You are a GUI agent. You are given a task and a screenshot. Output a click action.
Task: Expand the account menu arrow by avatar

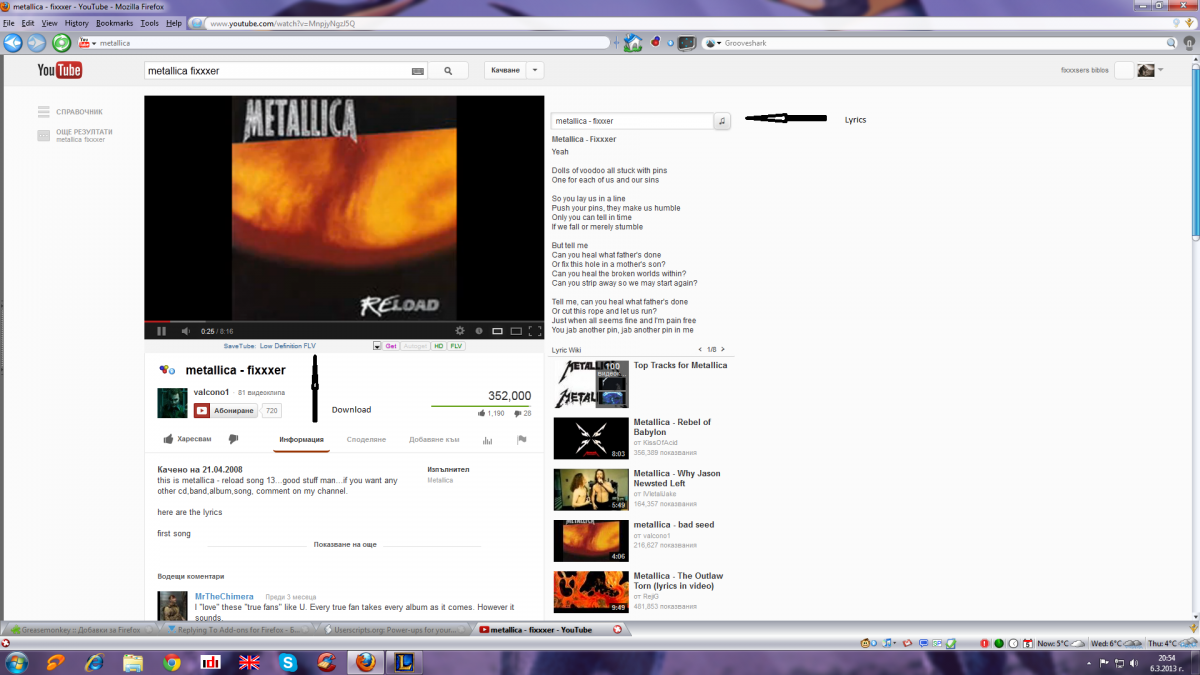point(1161,71)
